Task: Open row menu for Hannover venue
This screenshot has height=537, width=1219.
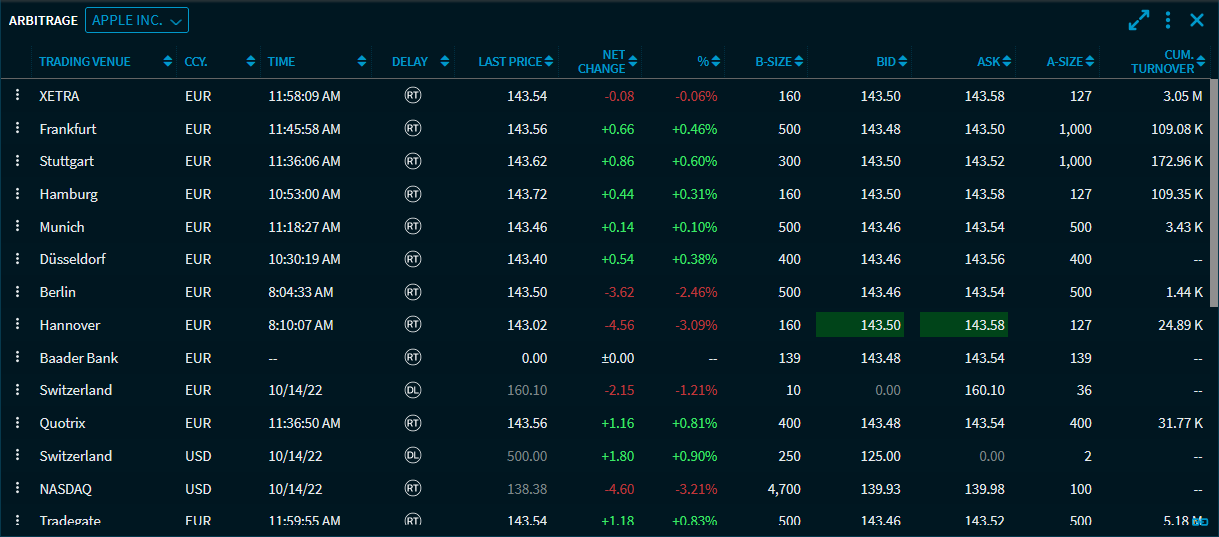Action: pos(17,325)
